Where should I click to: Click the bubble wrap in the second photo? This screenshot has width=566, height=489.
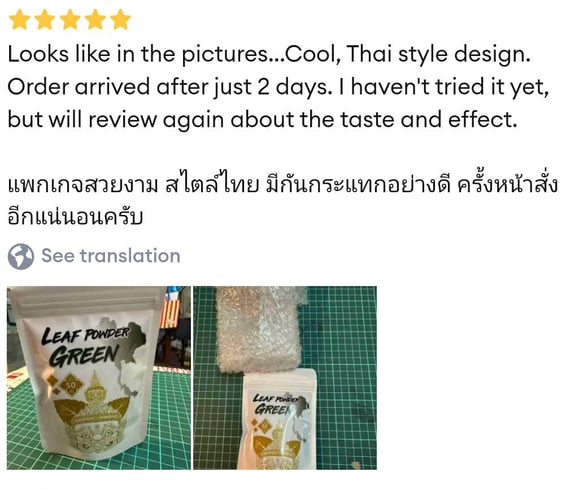coord(258,328)
